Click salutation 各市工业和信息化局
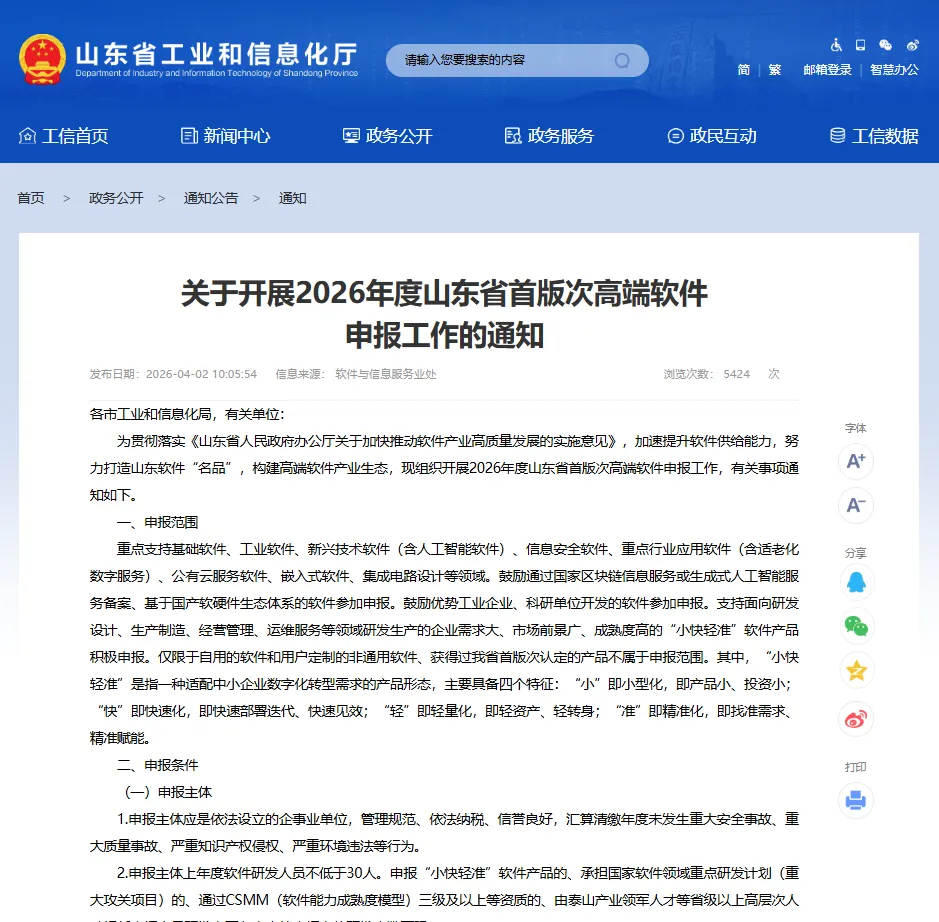939x922 pixels. coord(150,414)
